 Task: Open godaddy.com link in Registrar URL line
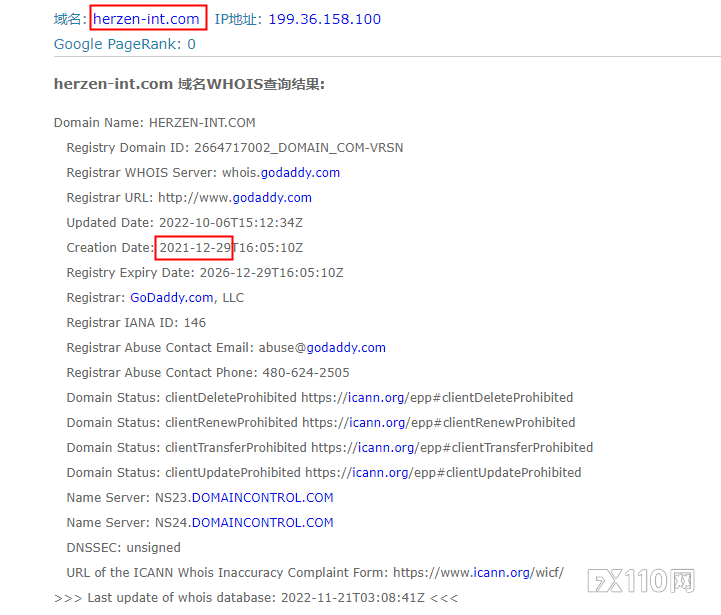(272, 197)
